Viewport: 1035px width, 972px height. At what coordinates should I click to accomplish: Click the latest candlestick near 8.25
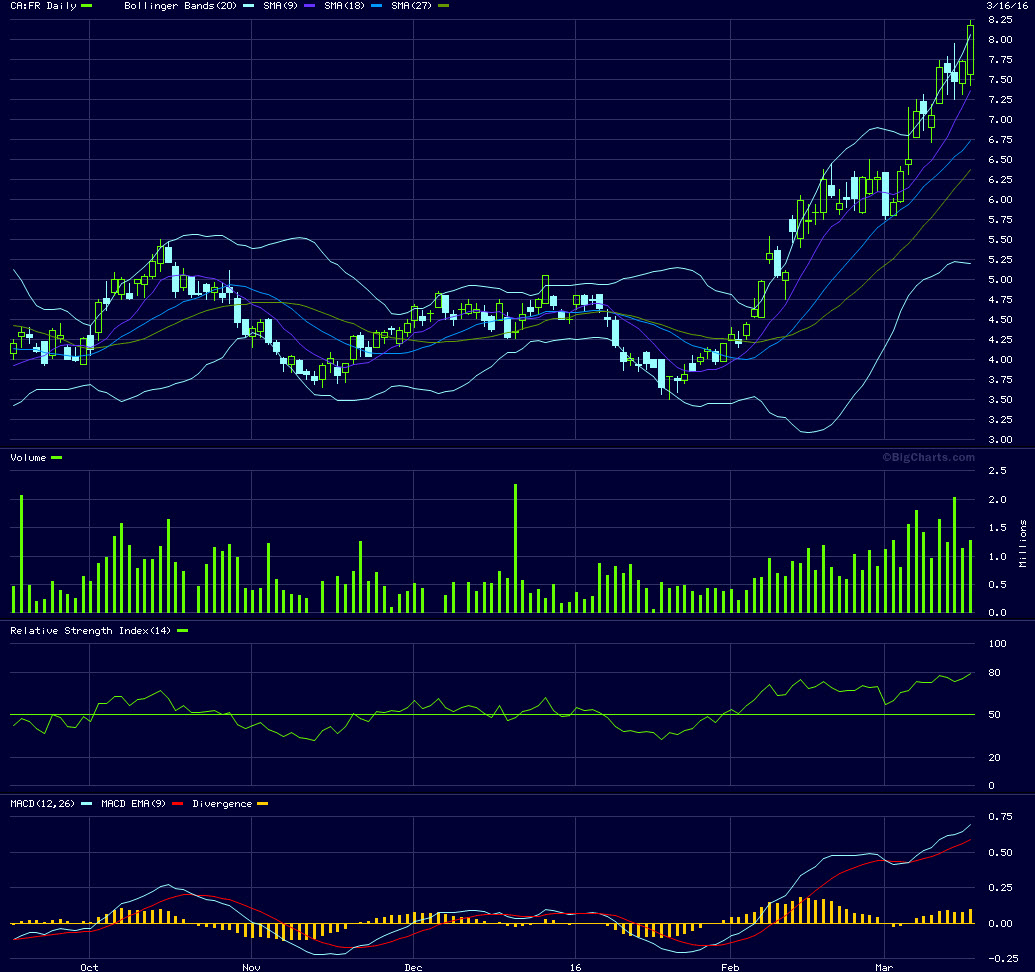[970, 53]
